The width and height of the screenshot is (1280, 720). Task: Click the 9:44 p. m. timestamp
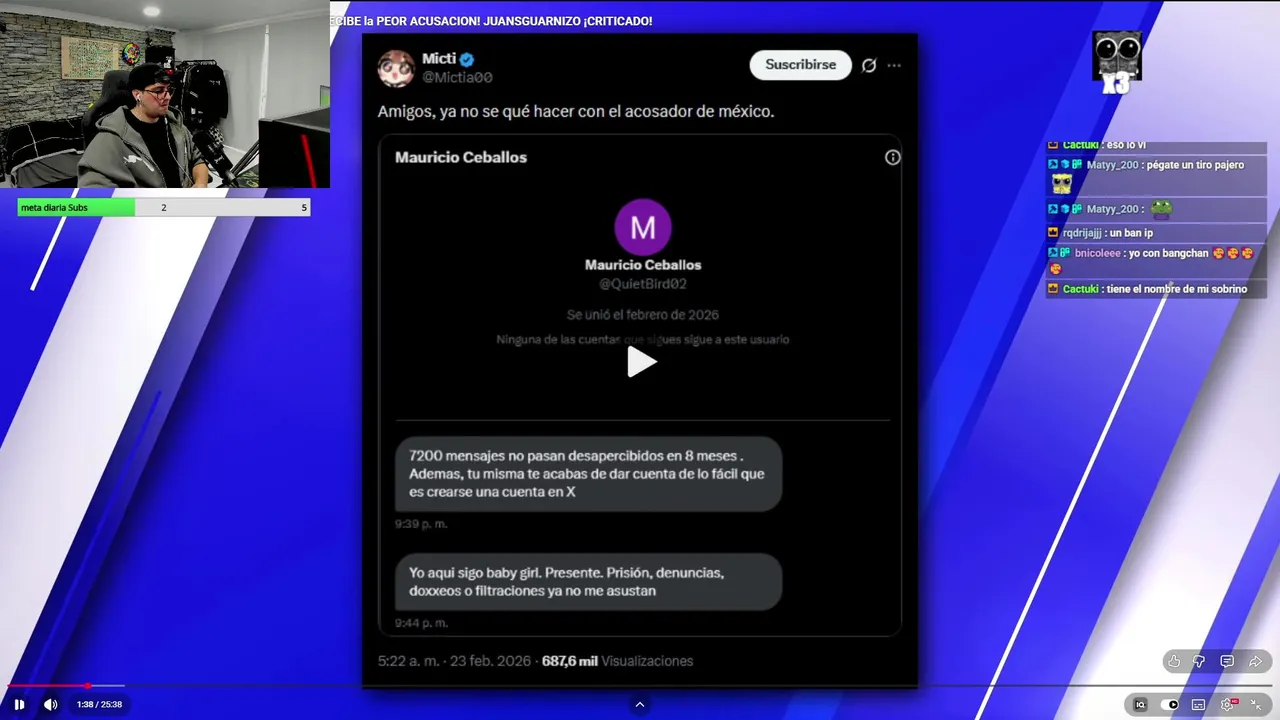[x=421, y=623]
